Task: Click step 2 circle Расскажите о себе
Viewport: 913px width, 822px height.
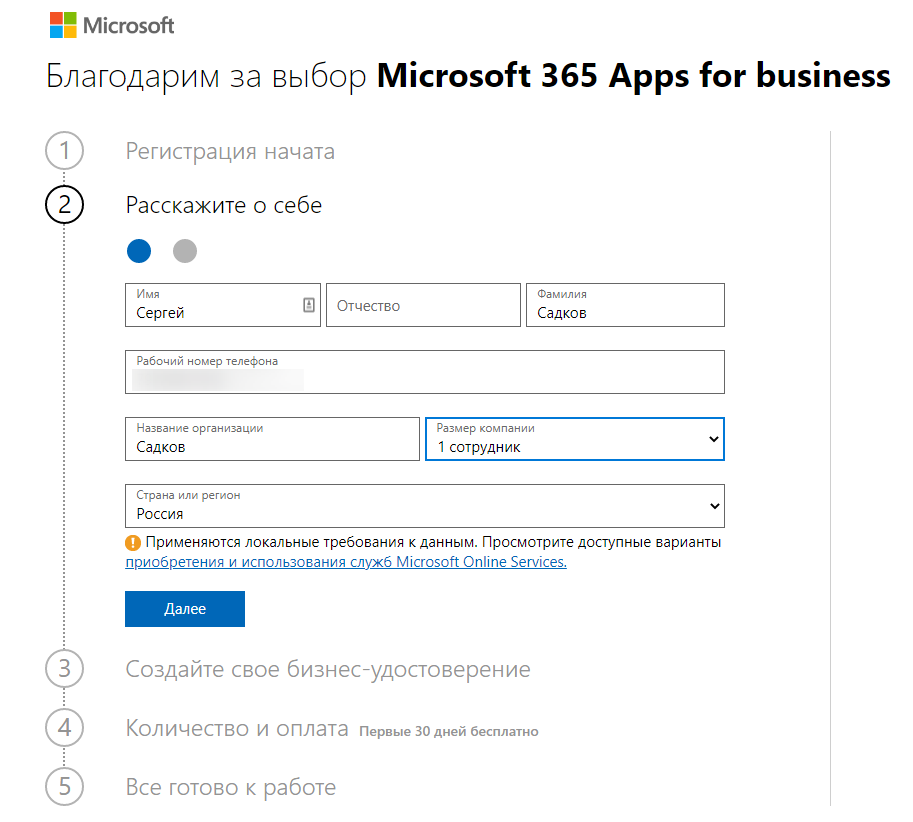Action: [65, 204]
